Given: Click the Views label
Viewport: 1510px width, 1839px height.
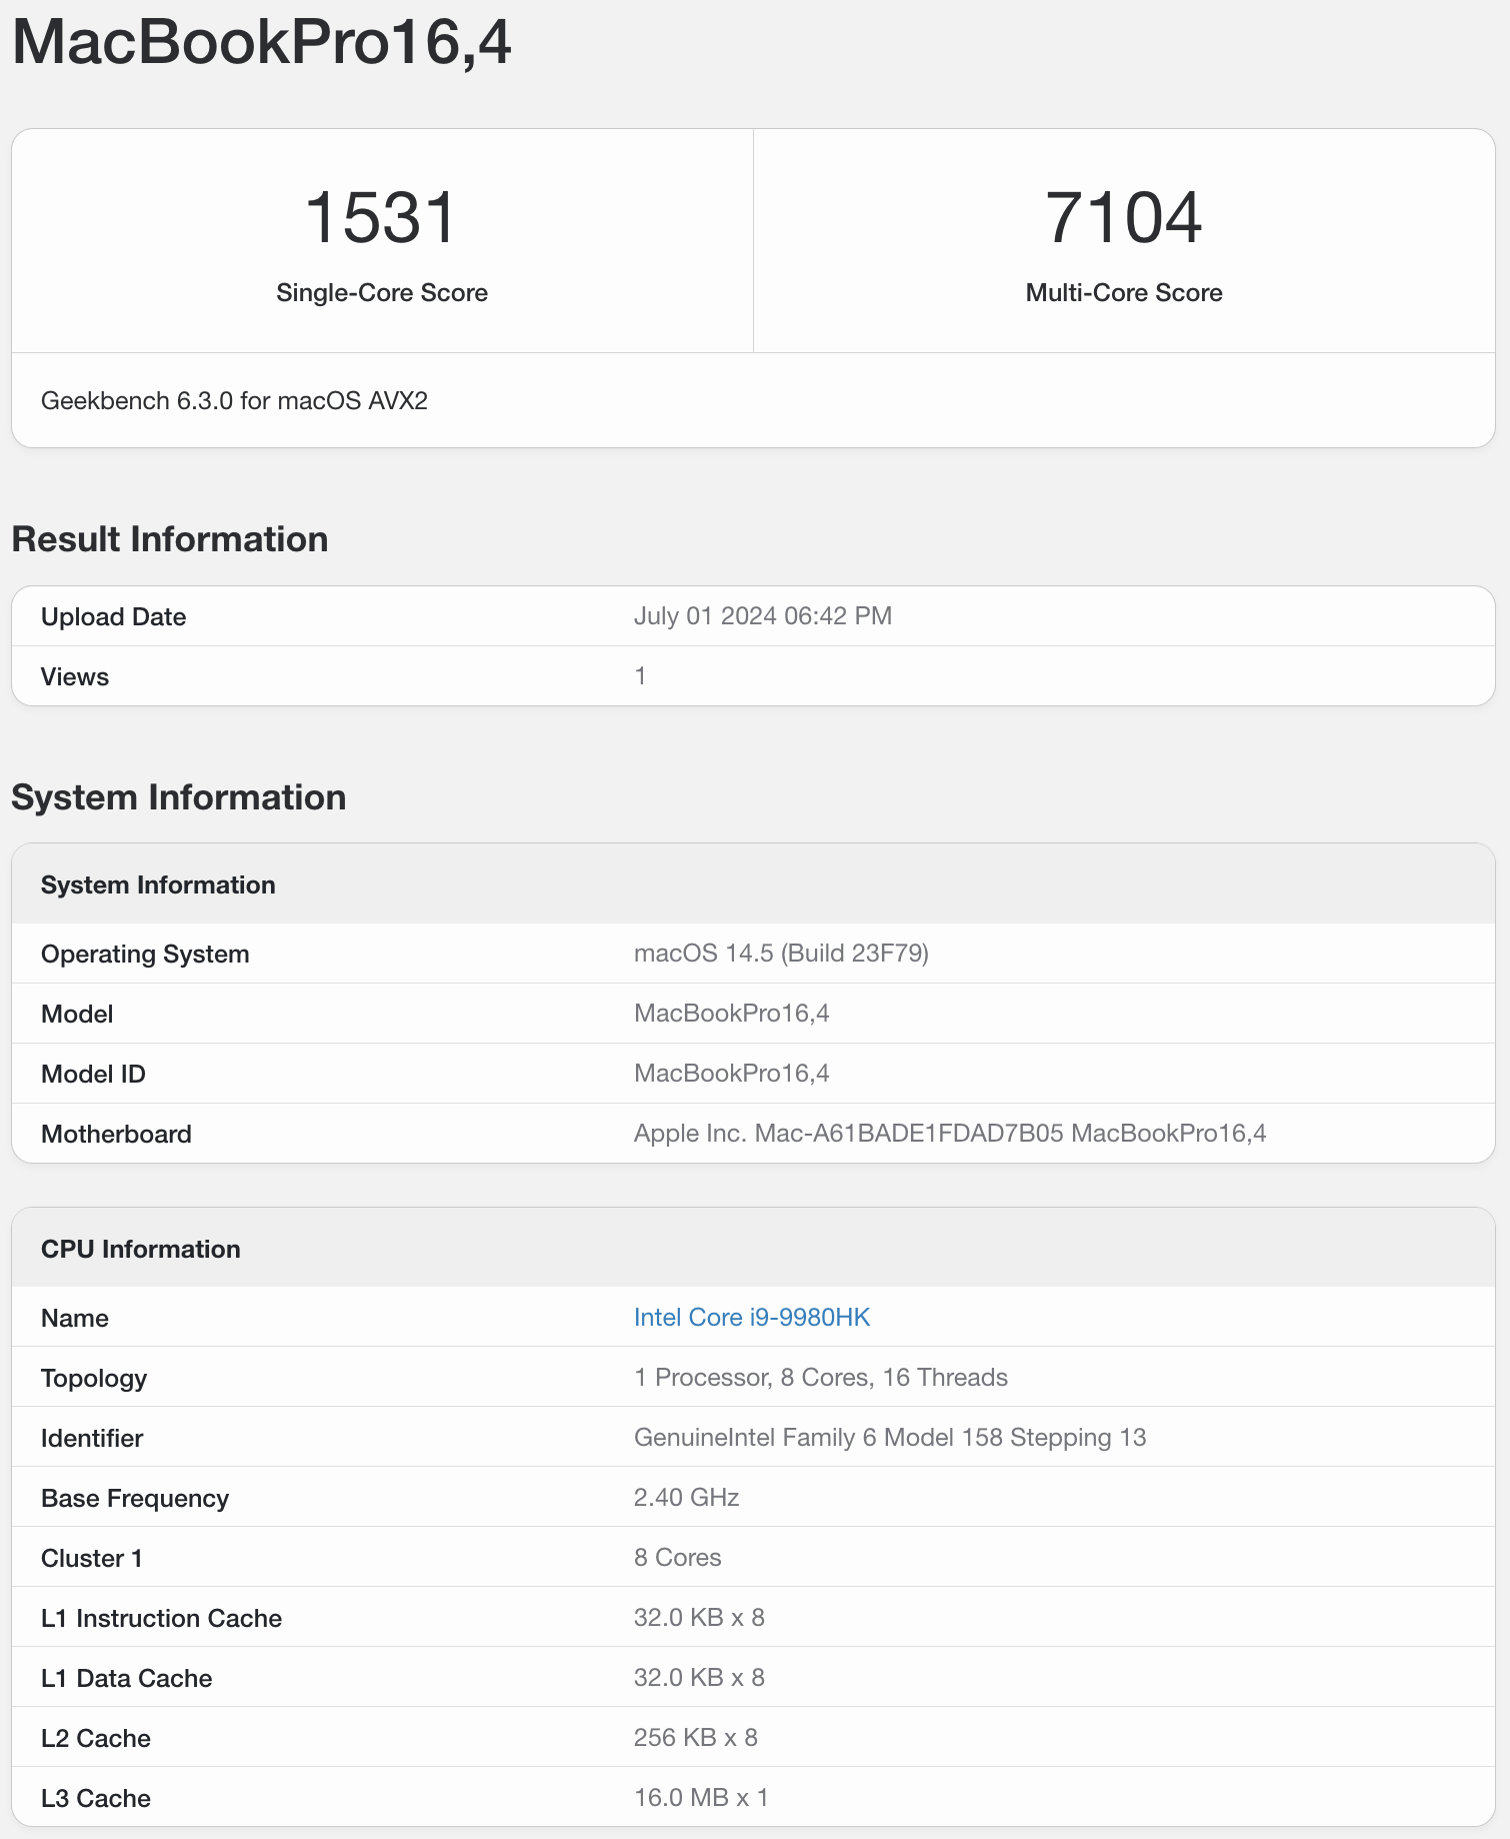Looking at the screenshot, I should click(75, 677).
